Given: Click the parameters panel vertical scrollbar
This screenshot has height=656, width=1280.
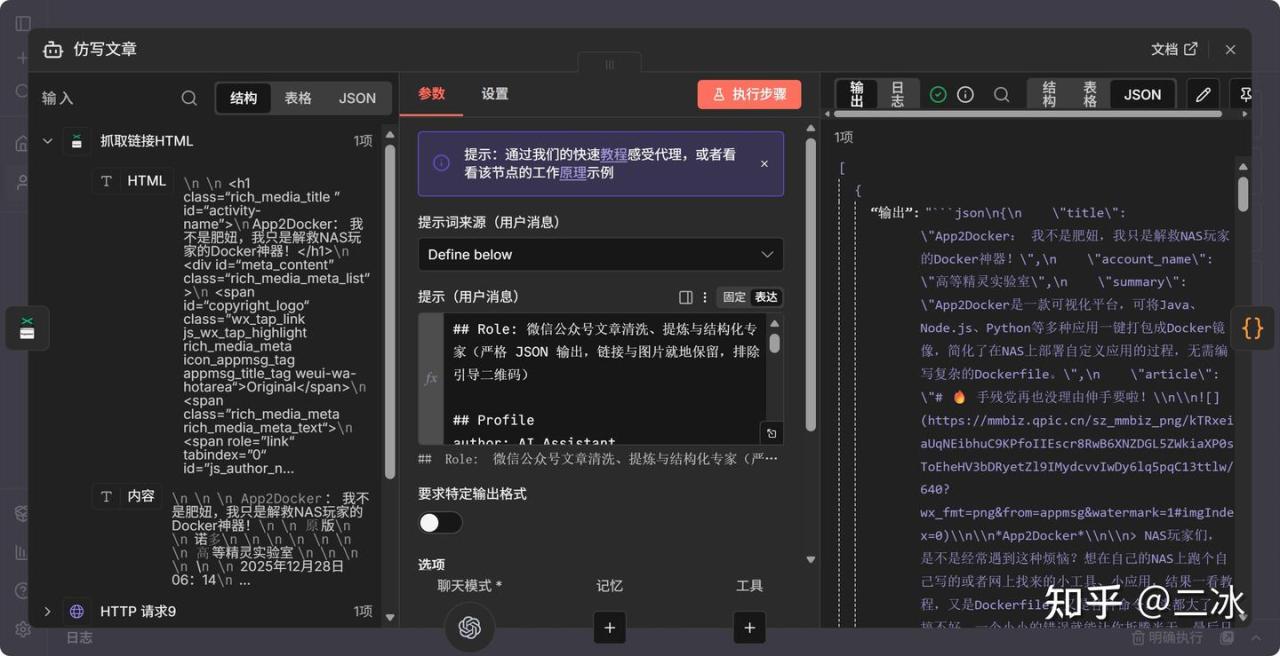Looking at the screenshot, I should (810, 280).
